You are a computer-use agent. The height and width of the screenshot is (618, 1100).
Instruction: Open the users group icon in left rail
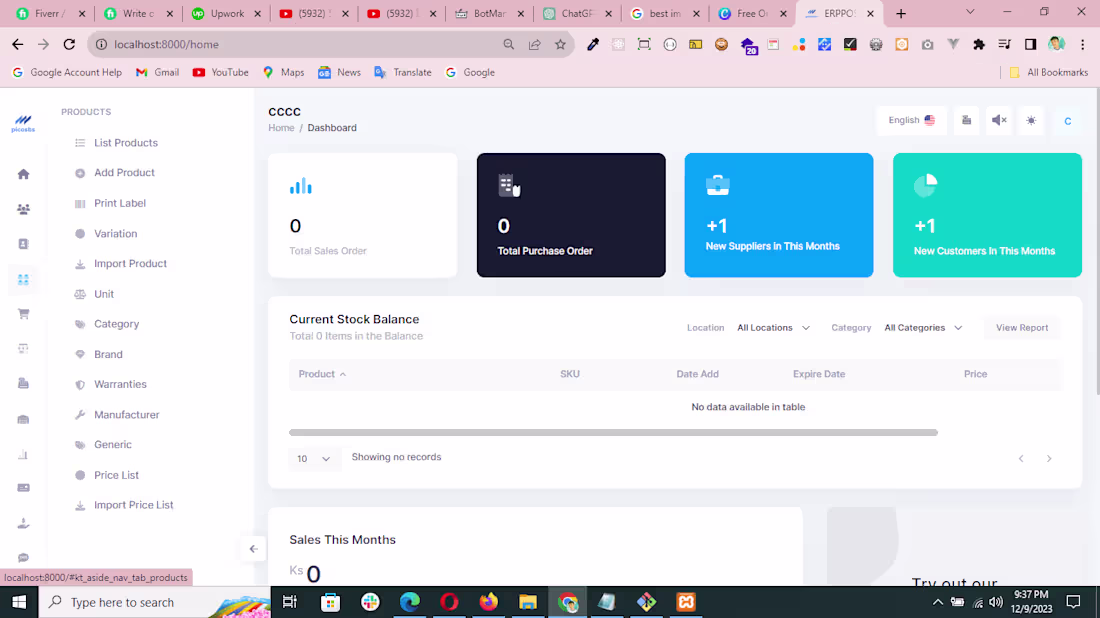click(x=23, y=209)
